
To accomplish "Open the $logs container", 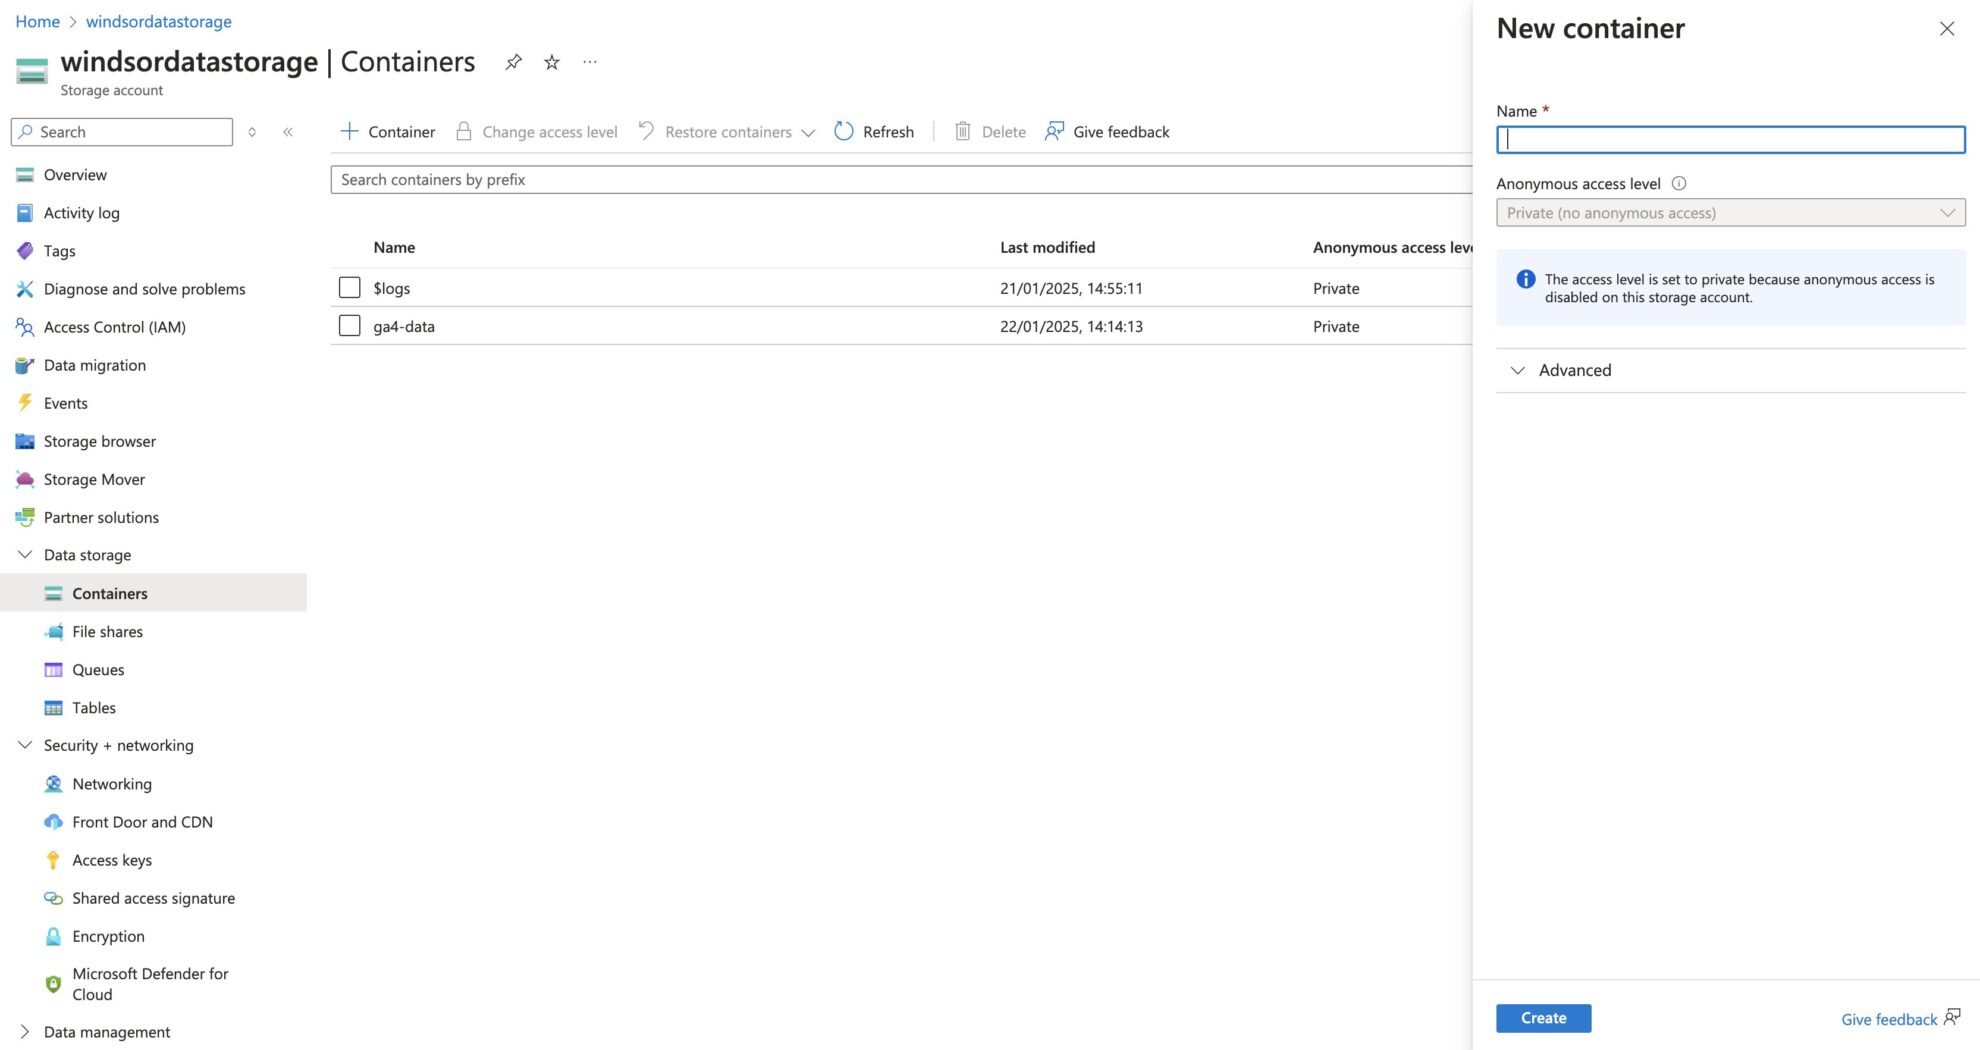I will (x=392, y=288).
